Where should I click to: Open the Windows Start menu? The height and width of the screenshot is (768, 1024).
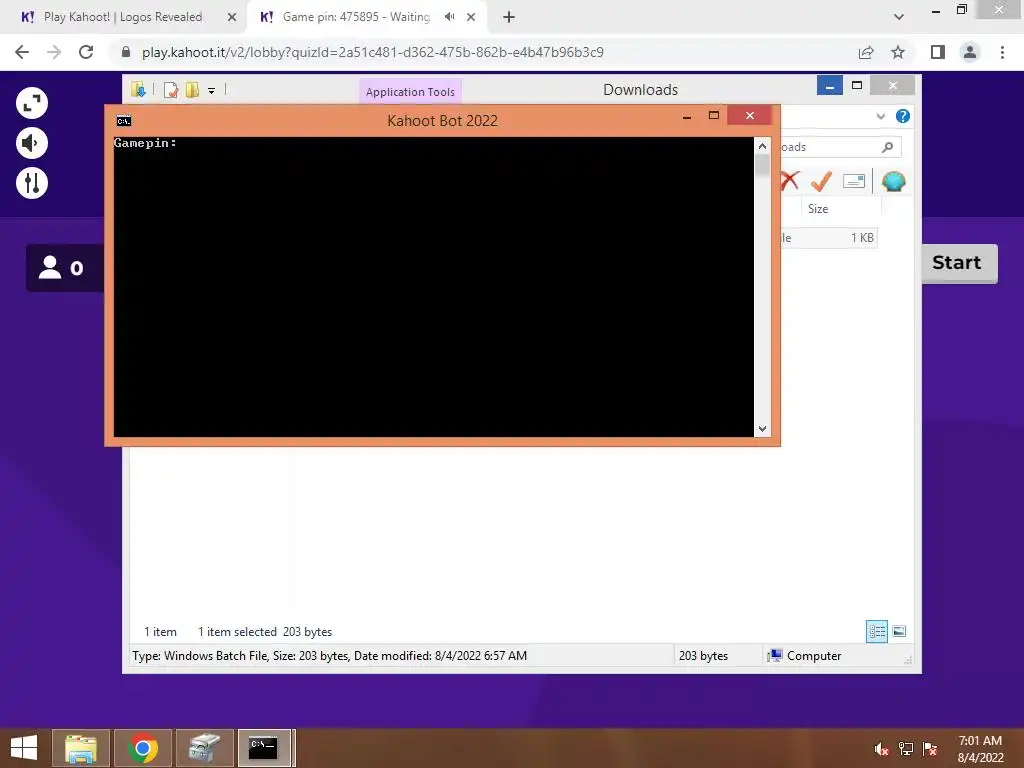click(x=24, y=748)
